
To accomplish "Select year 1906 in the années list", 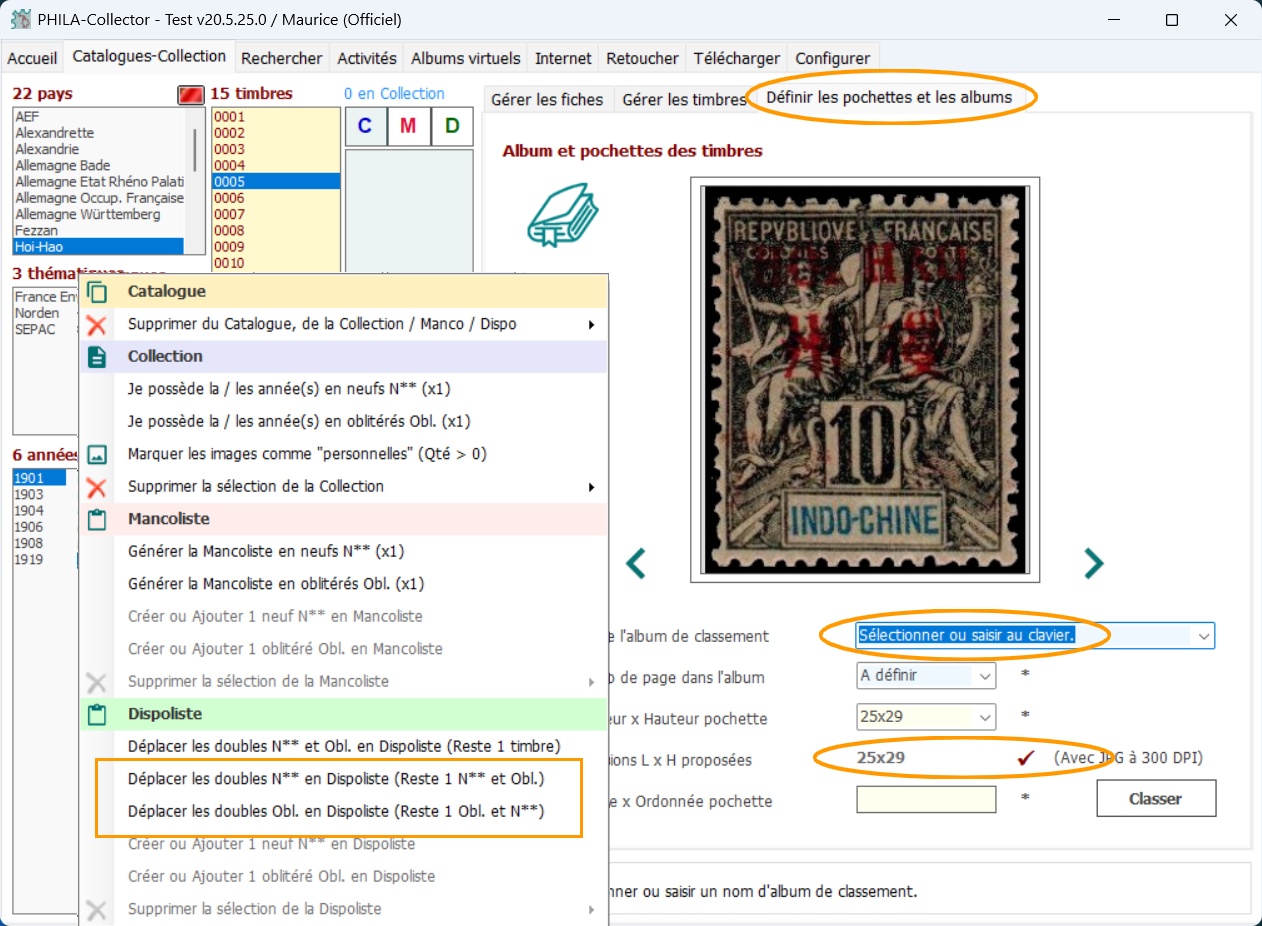I will (40, 527).
